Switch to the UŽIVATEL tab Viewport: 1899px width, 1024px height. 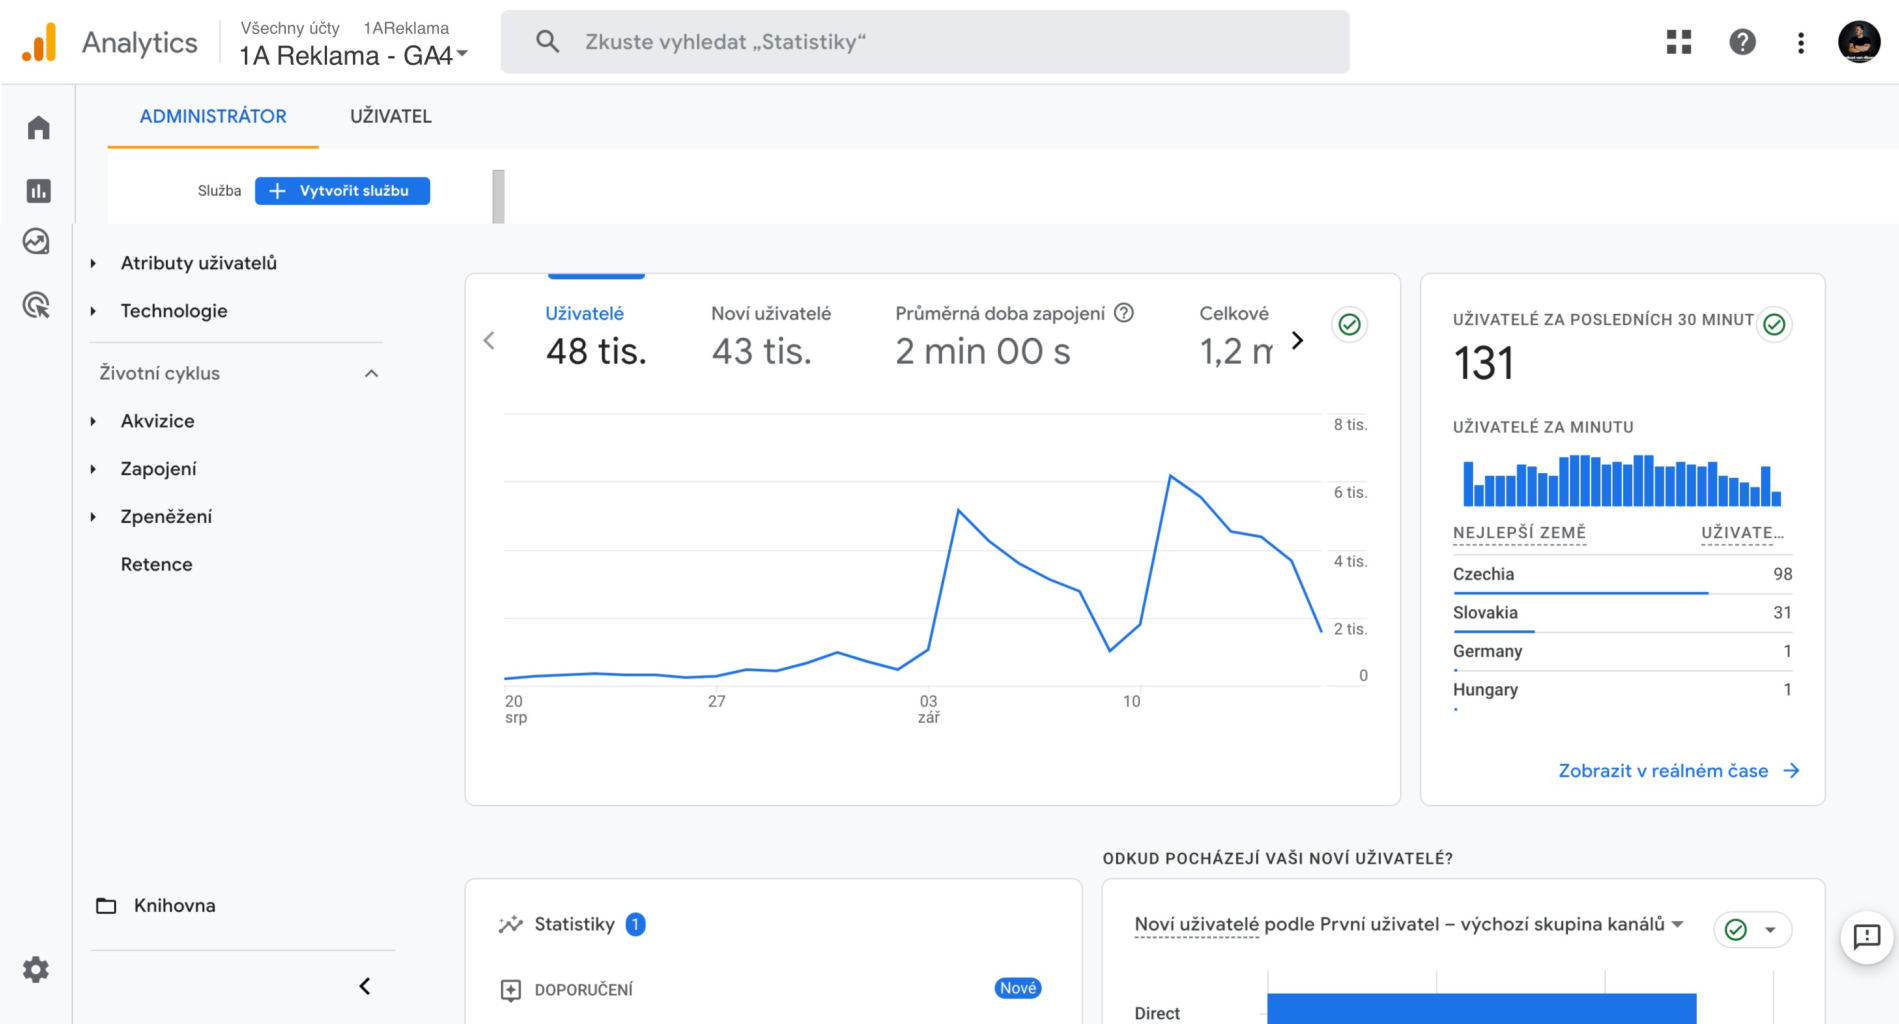coord(390,117)
